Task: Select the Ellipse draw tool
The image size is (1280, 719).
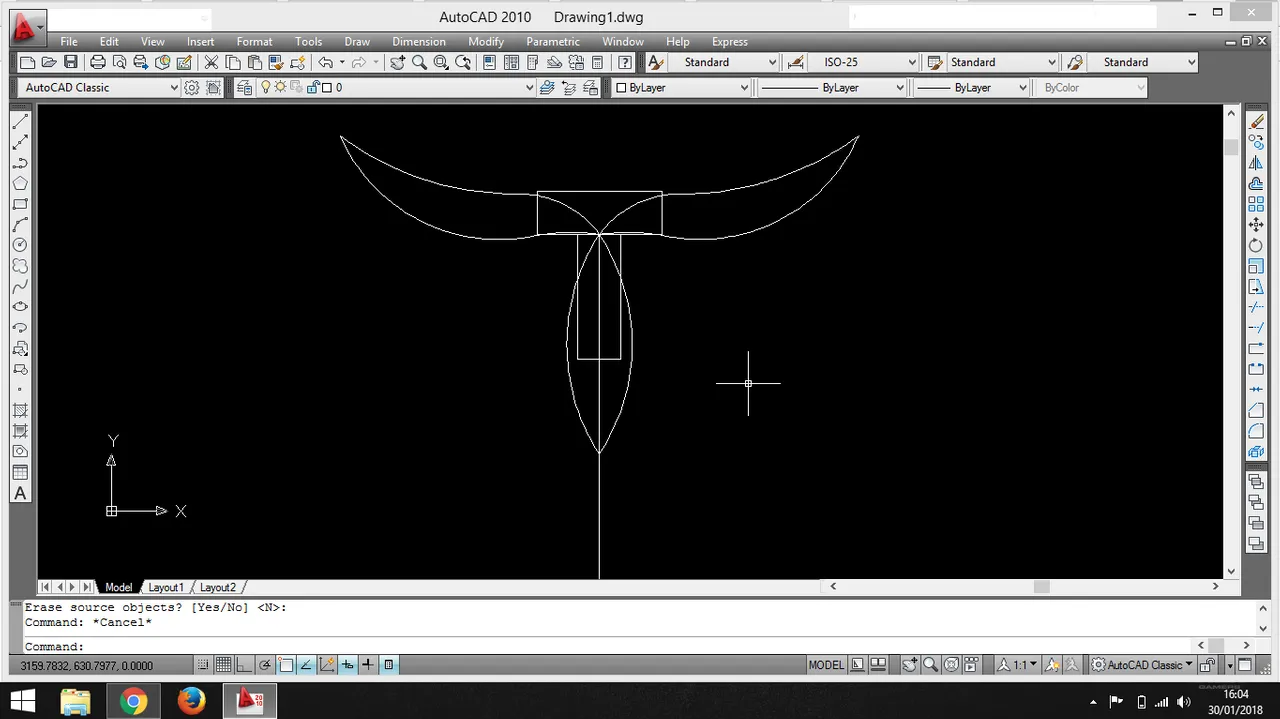Action: coord(20,307)
